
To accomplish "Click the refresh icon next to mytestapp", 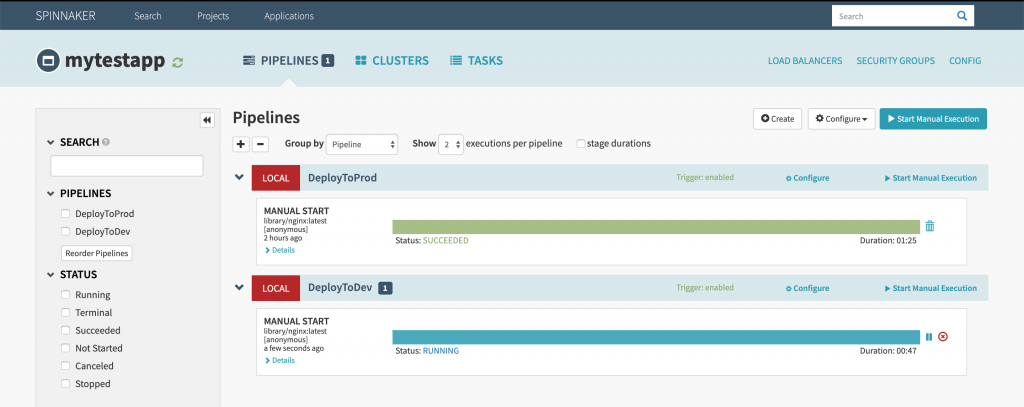I will 178,62.
